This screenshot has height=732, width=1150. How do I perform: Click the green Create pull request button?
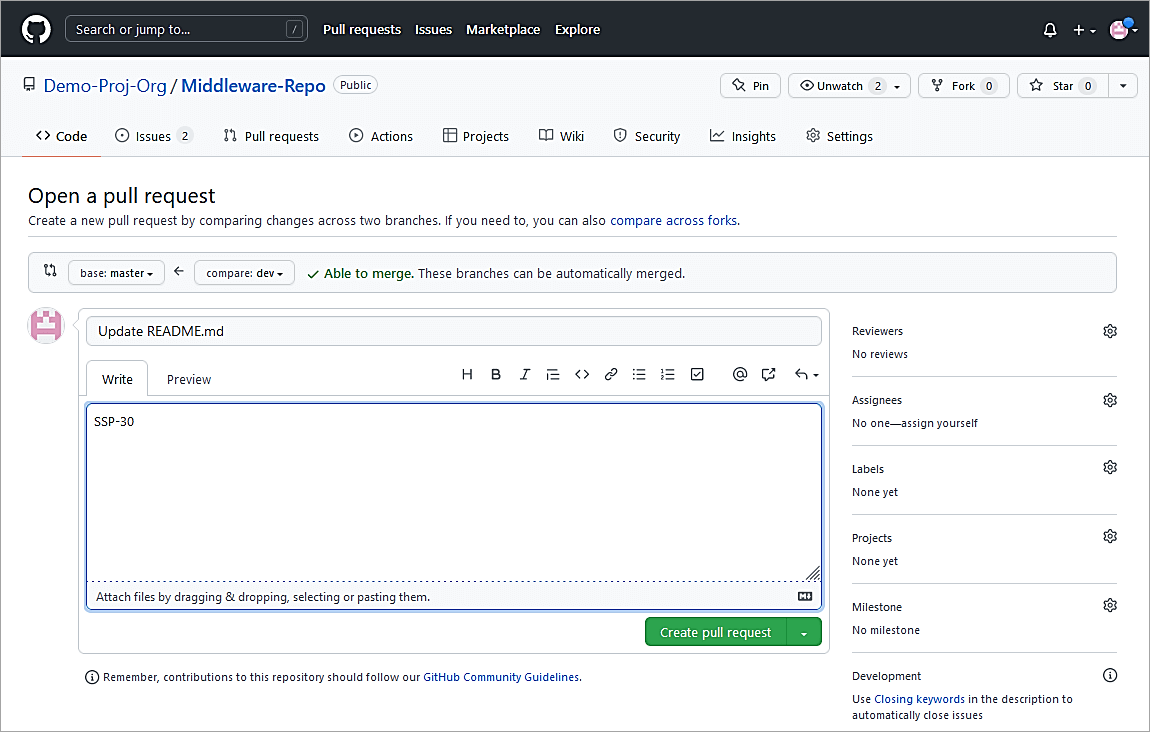click(x=716, y=632)
